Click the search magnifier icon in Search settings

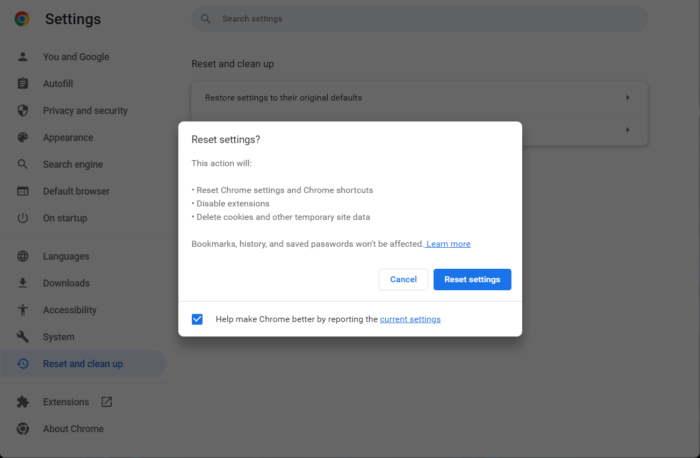point(206,19)
